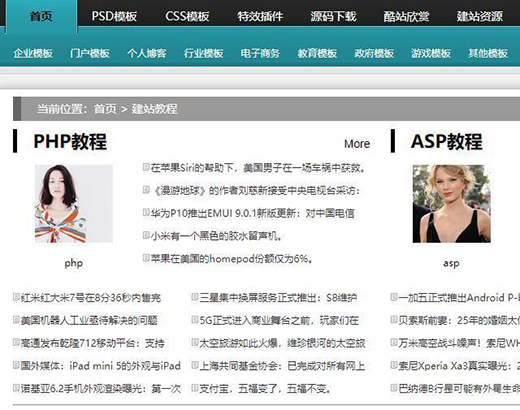Select the 游戏模板 submenu item

(431, 53)
